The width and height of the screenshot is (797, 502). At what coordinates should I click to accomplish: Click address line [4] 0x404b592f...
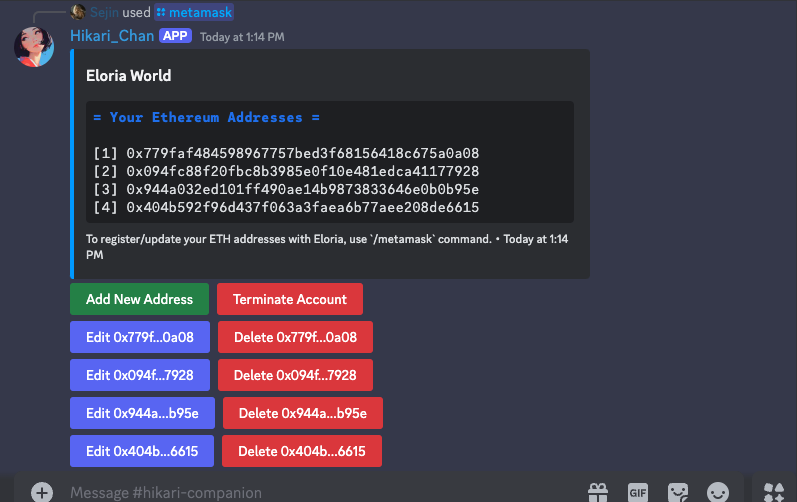tap(286, 207)
